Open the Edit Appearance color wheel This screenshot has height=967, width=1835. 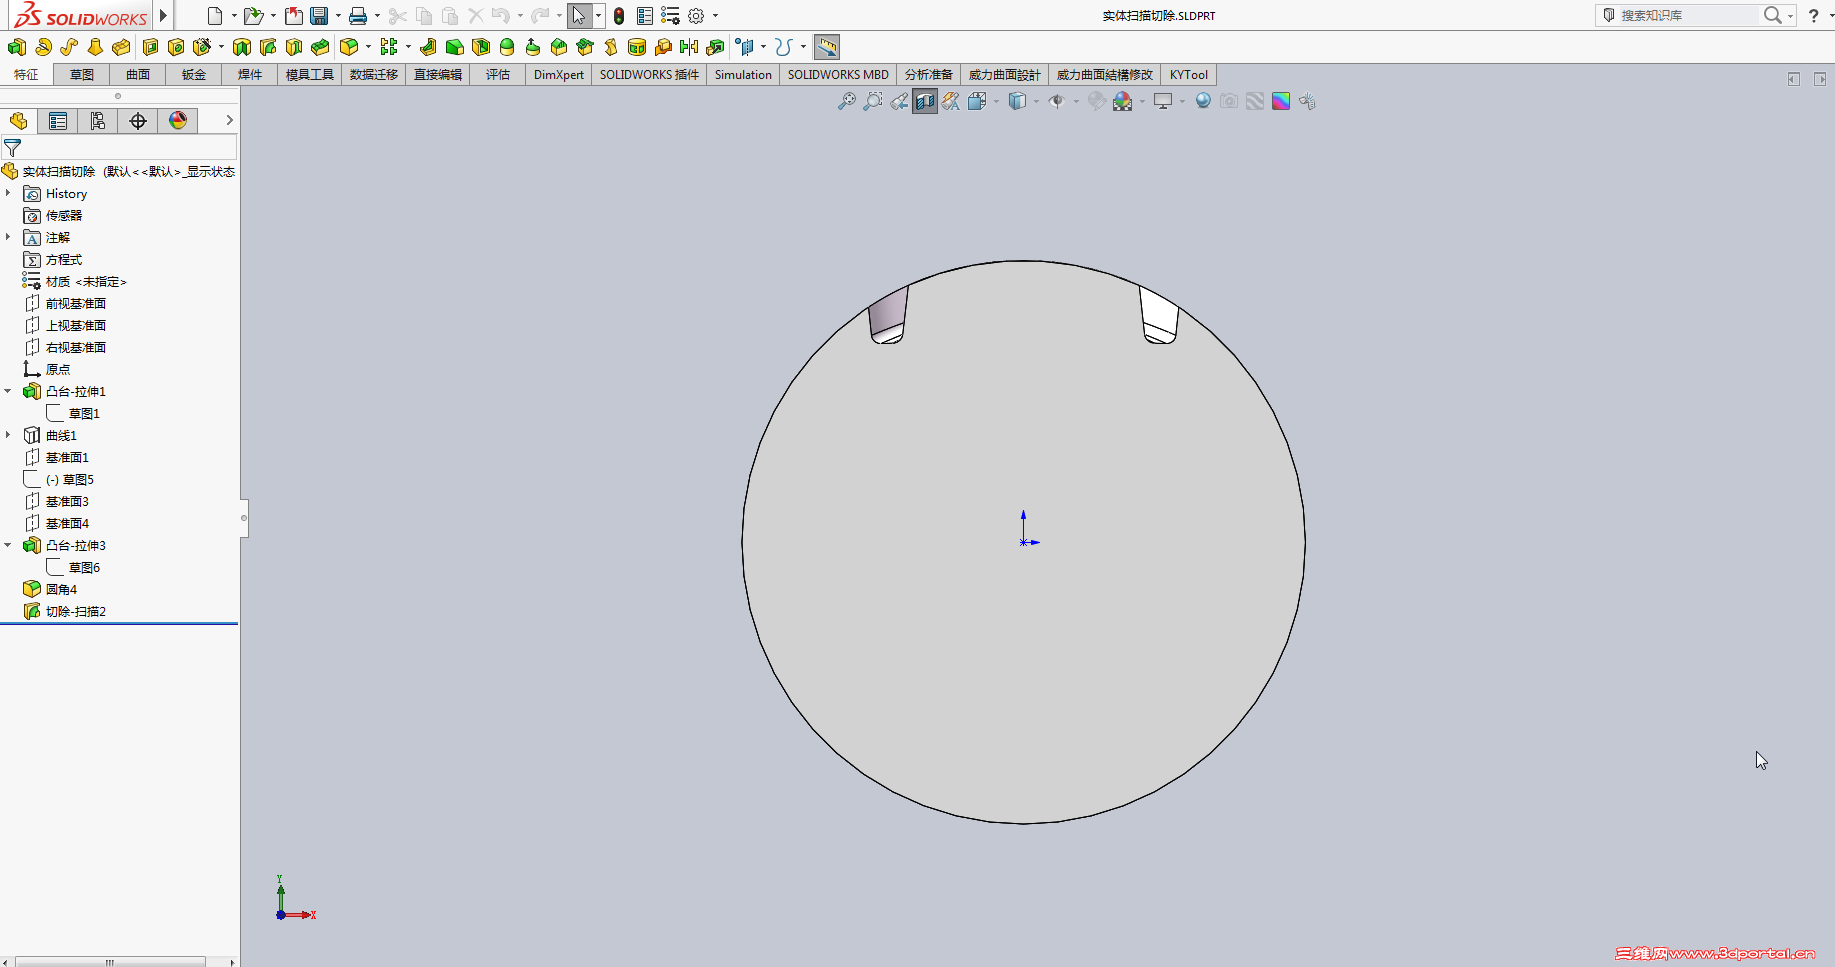point(1122,101)
